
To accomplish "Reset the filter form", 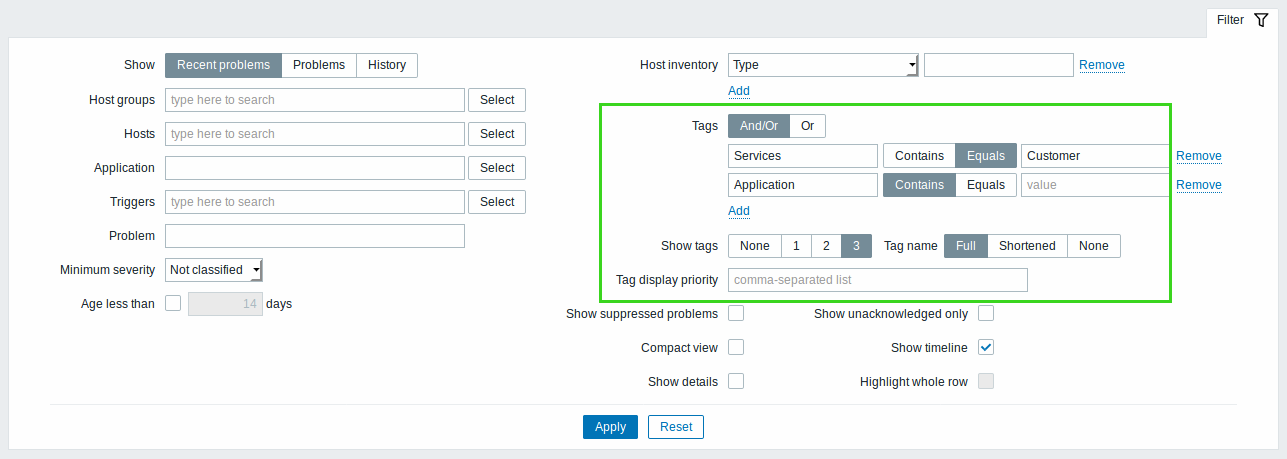I will point(676,427).
